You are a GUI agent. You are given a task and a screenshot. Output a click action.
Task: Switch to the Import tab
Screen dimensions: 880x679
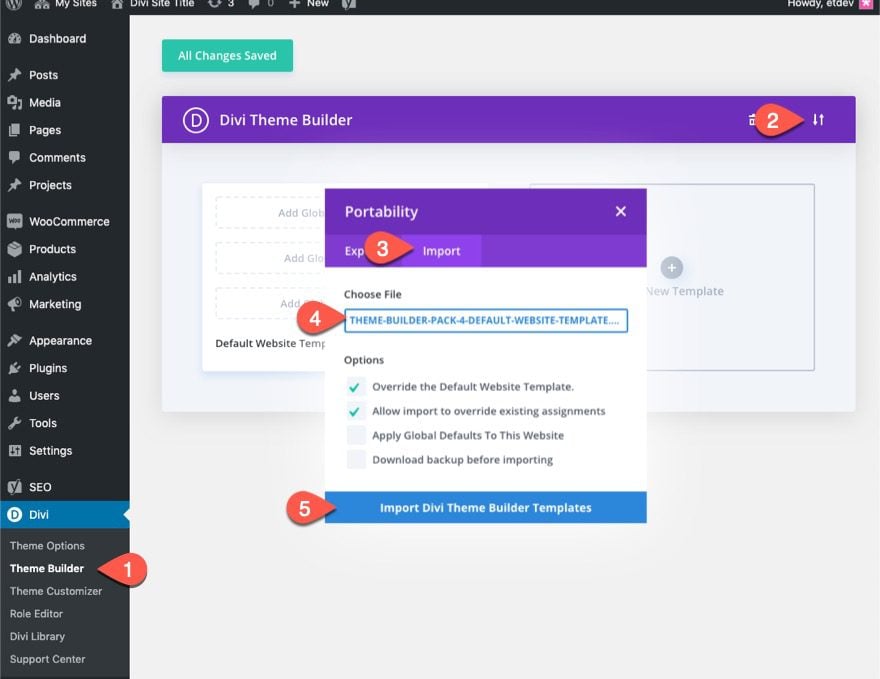tap(441, 251)
